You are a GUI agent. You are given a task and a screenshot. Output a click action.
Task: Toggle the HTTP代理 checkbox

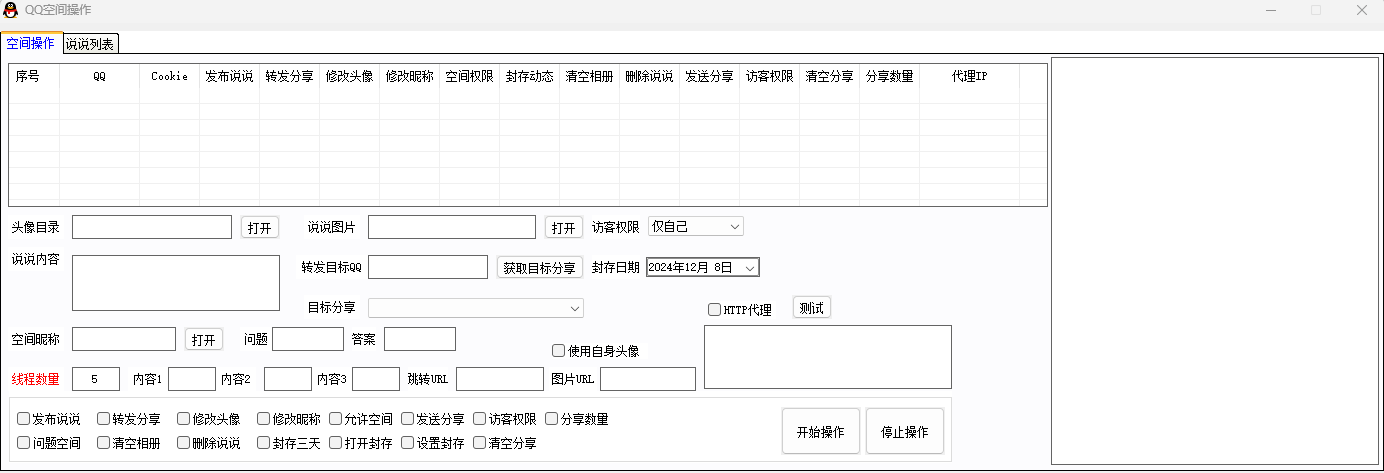[714, 310]
